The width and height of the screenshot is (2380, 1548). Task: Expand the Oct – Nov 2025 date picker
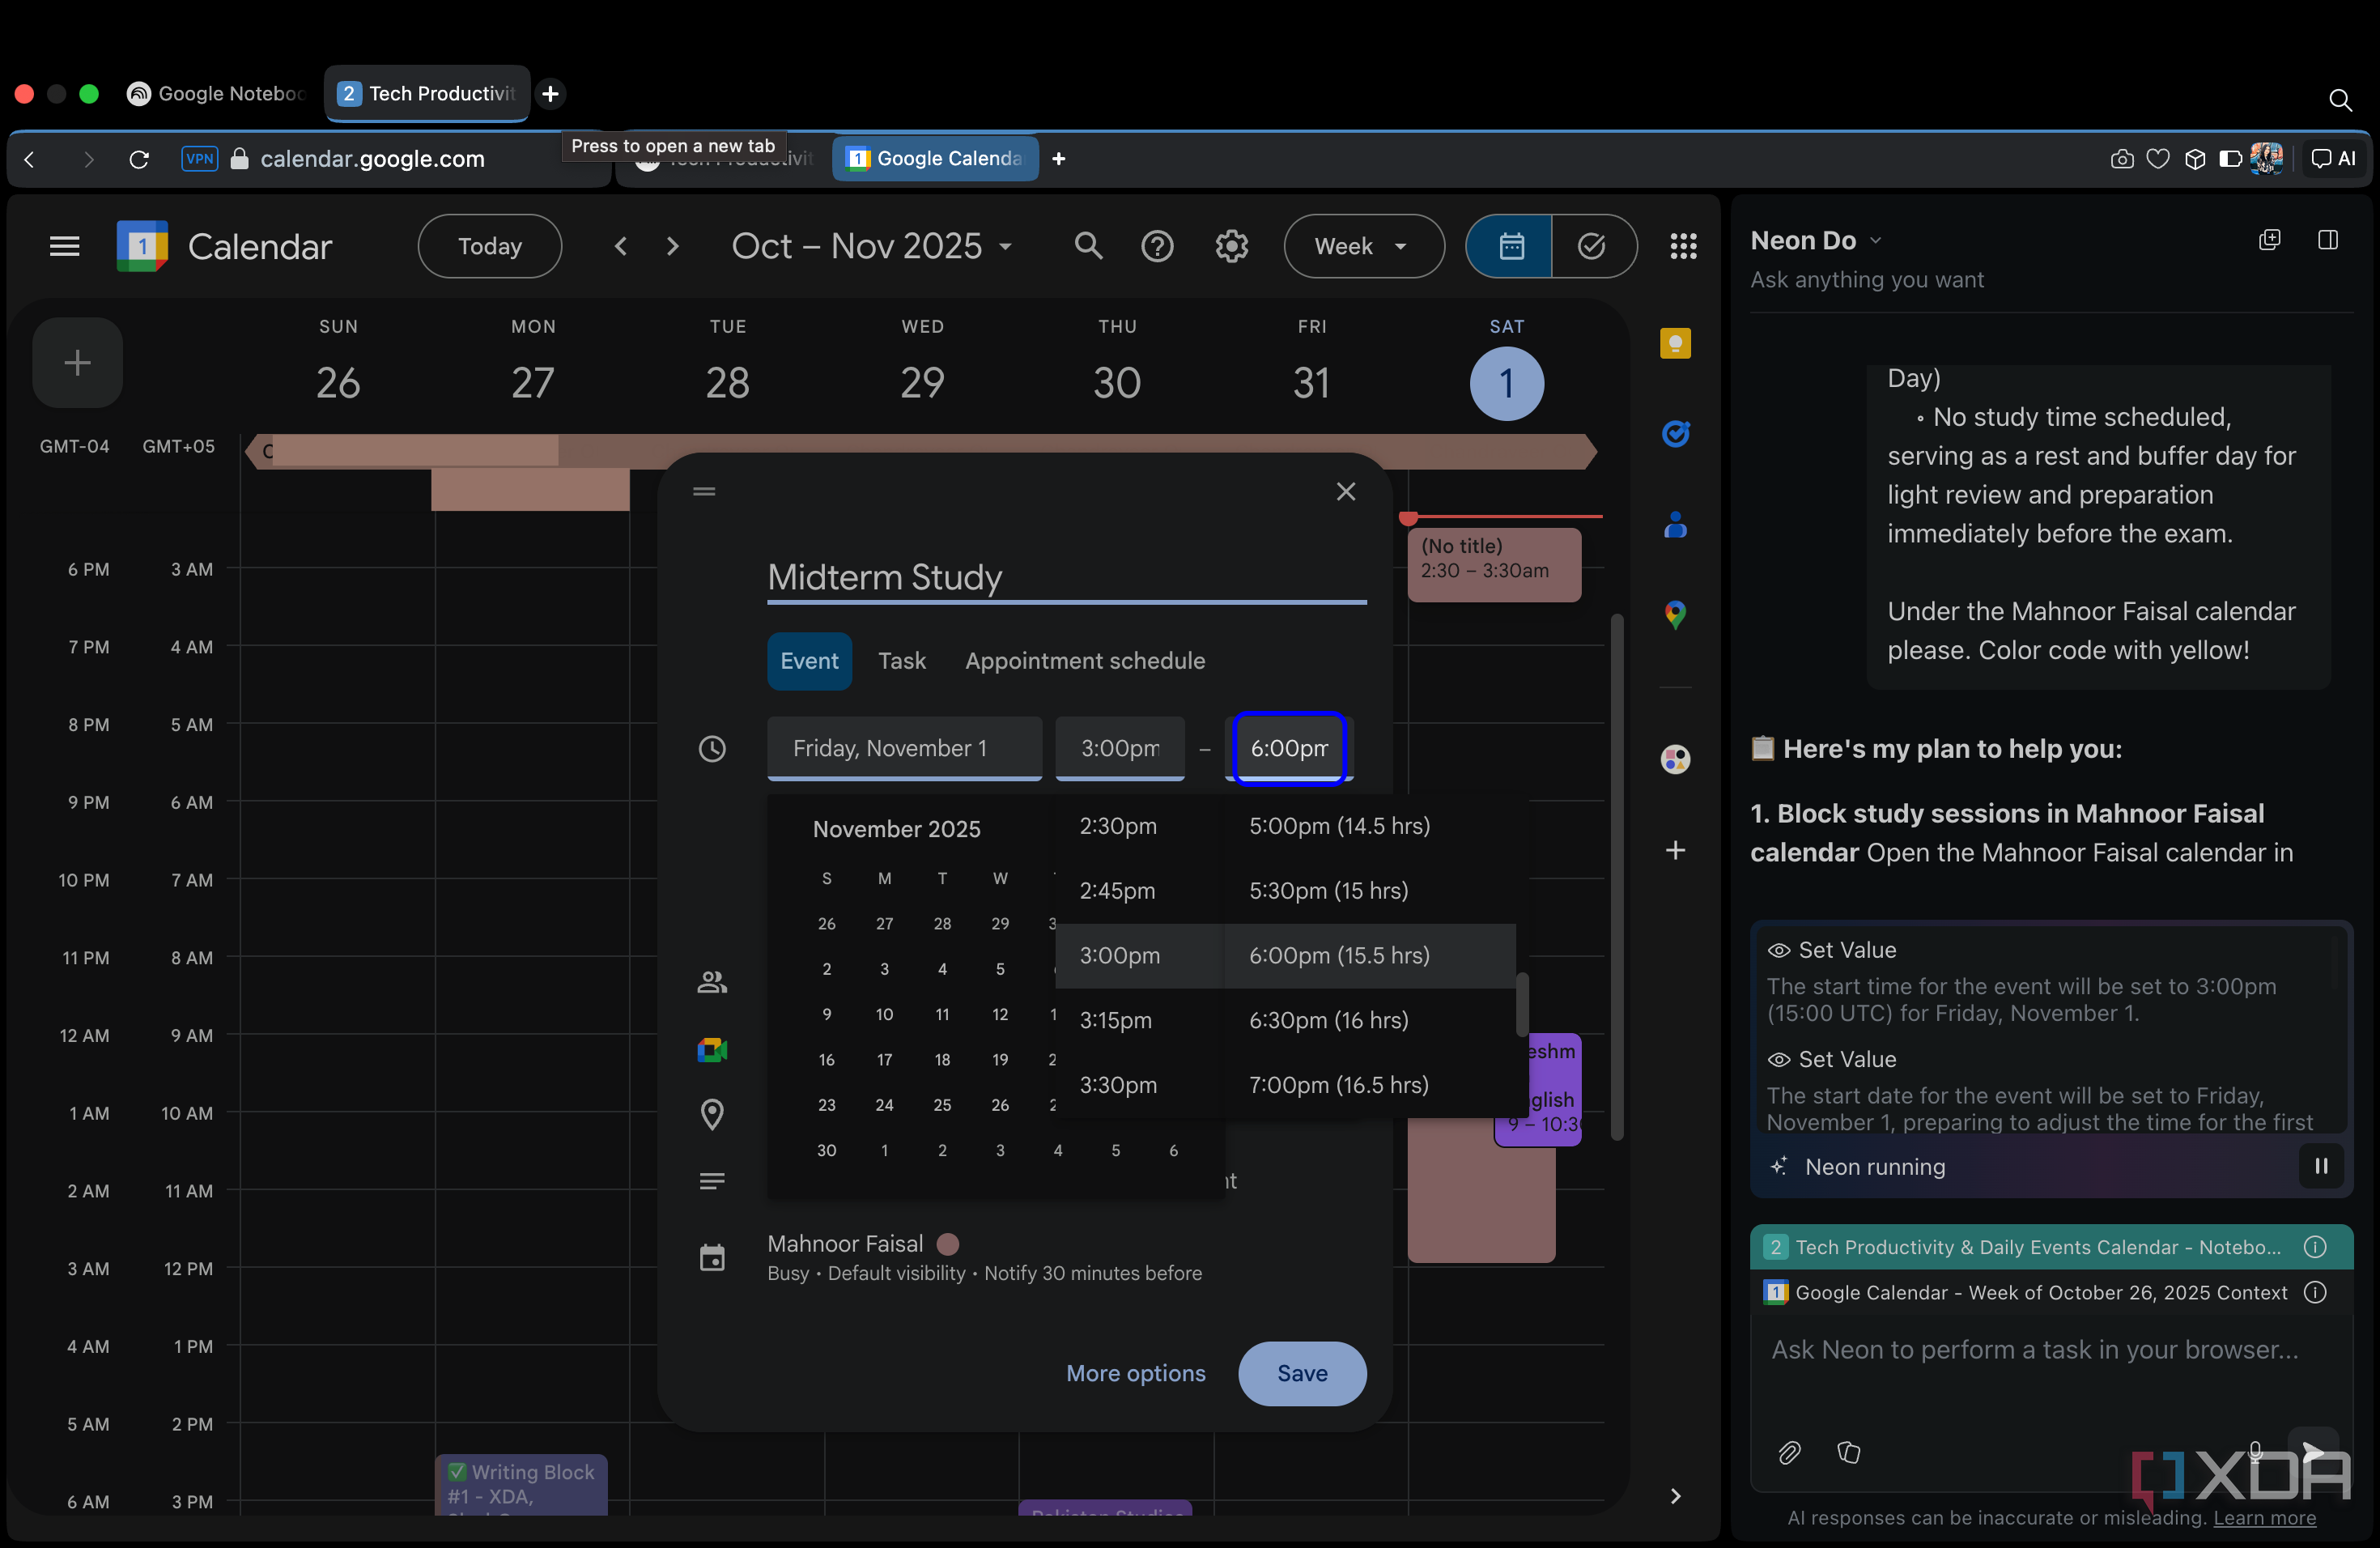coord(871,246)
